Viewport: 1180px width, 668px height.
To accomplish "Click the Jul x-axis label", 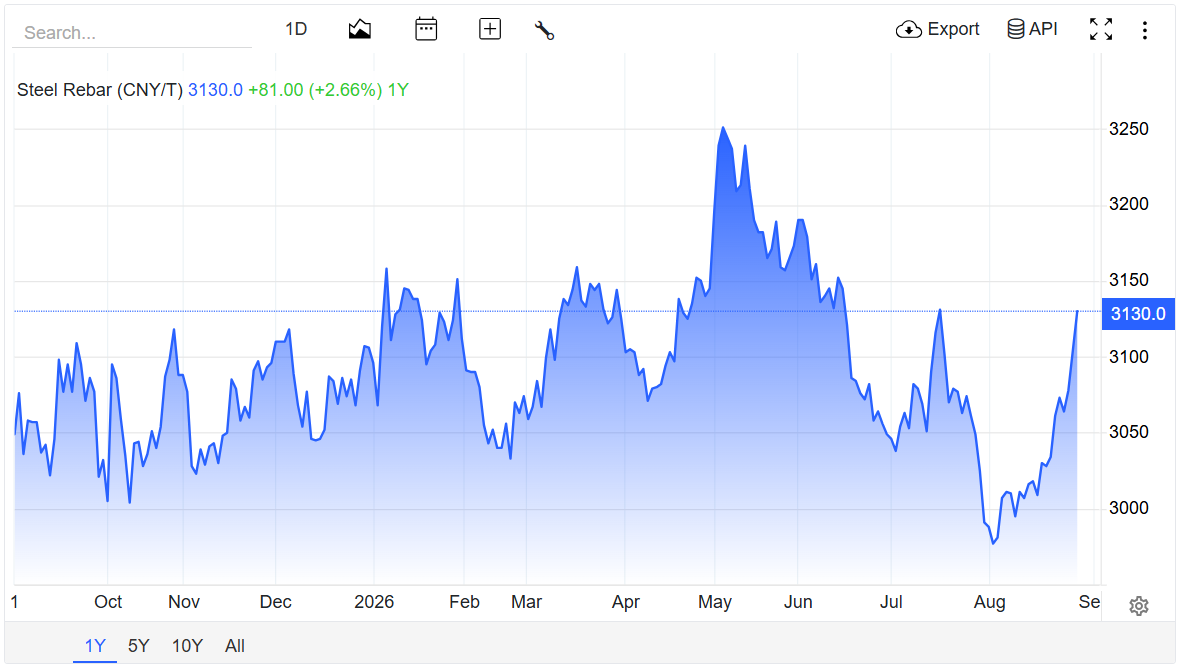I will coord(891,602).
